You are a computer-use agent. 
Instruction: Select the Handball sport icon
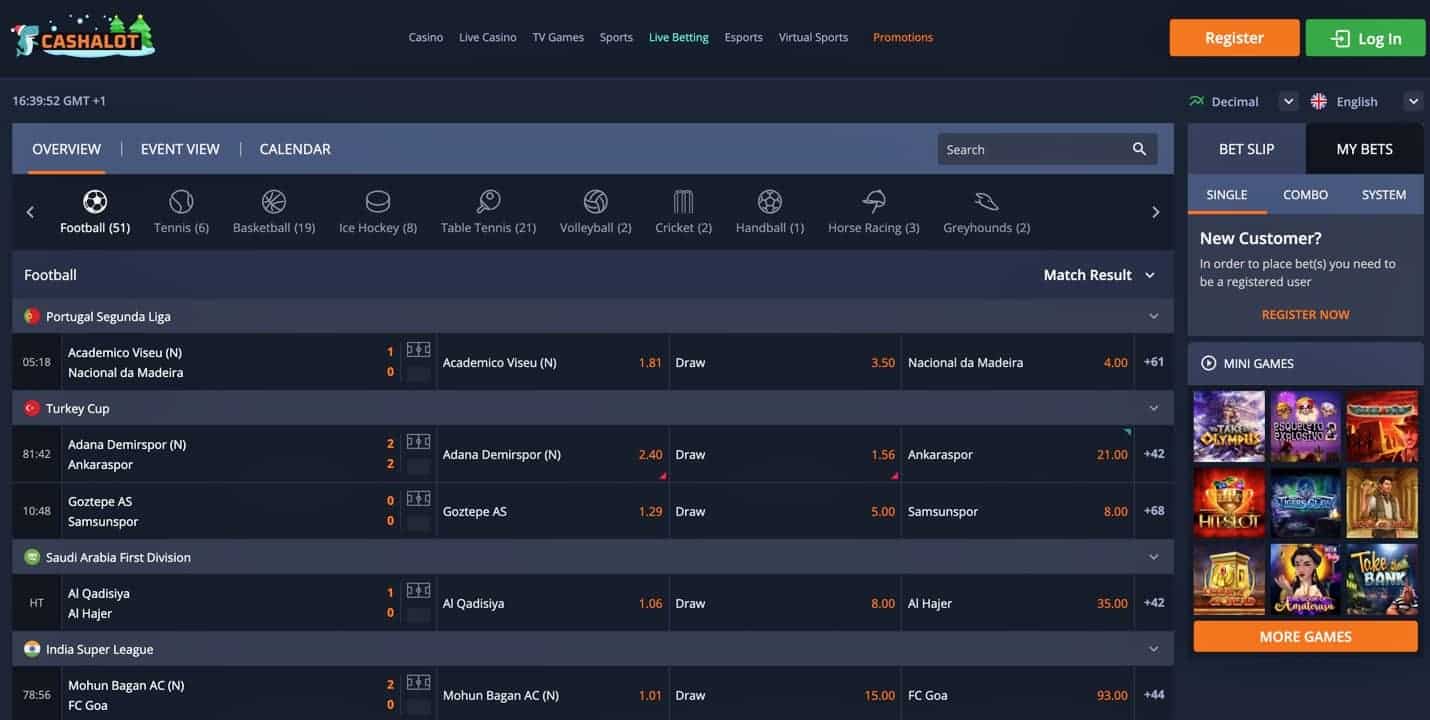[x=770, y=202]
